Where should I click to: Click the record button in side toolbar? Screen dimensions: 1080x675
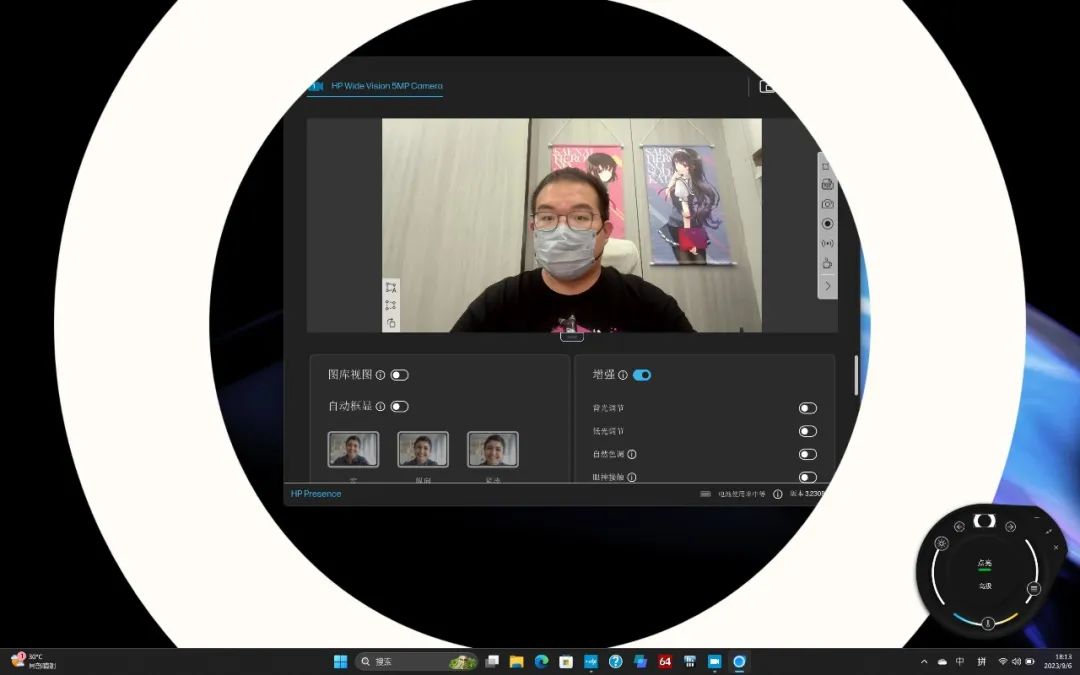(827, 224)
